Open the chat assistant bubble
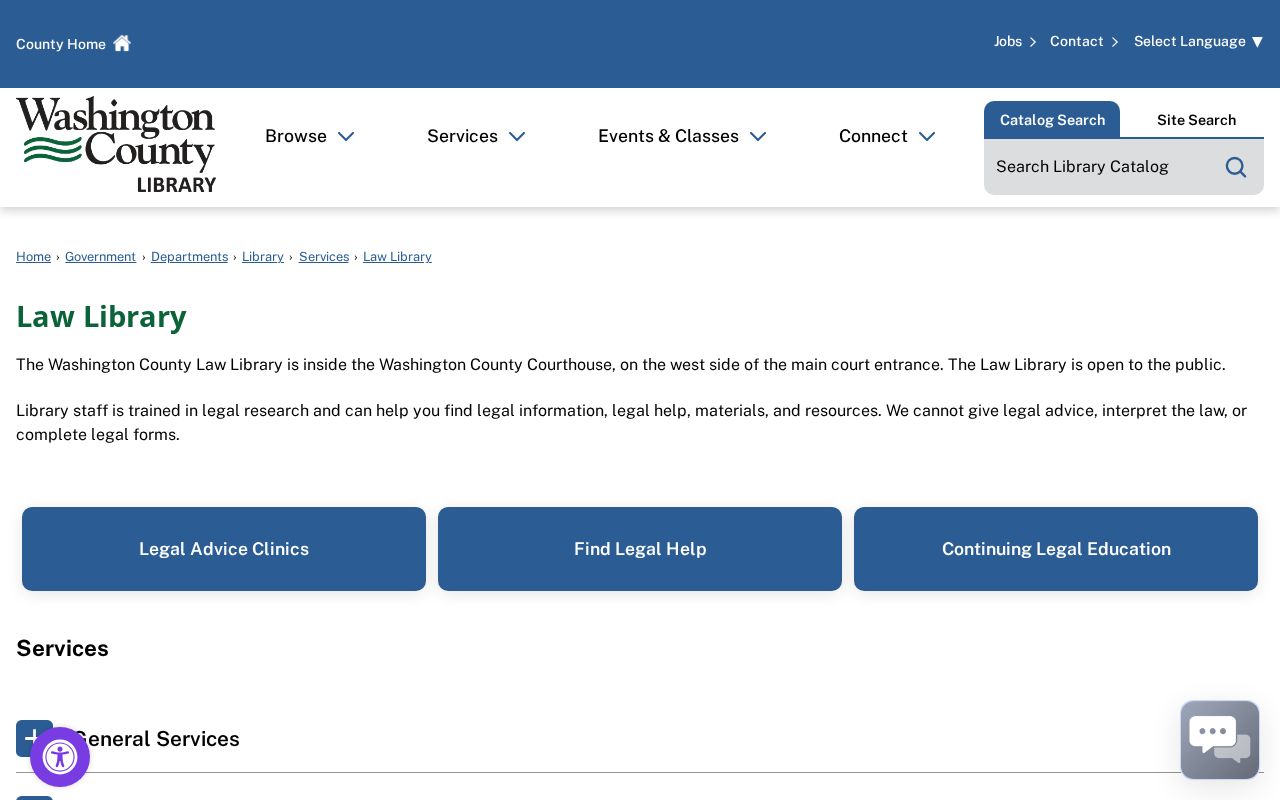The image size is (1280, 800). 1220,740
